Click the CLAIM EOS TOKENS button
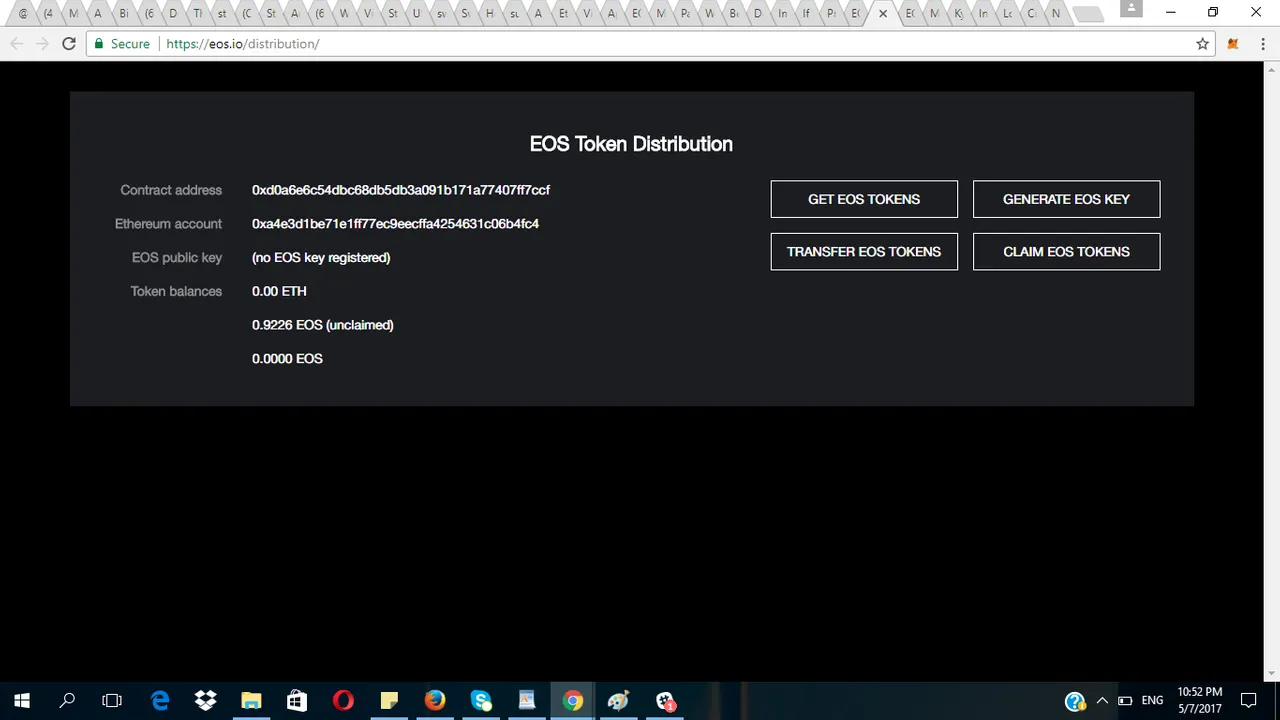This screenshot has height=720, width=1280. 1066,251
